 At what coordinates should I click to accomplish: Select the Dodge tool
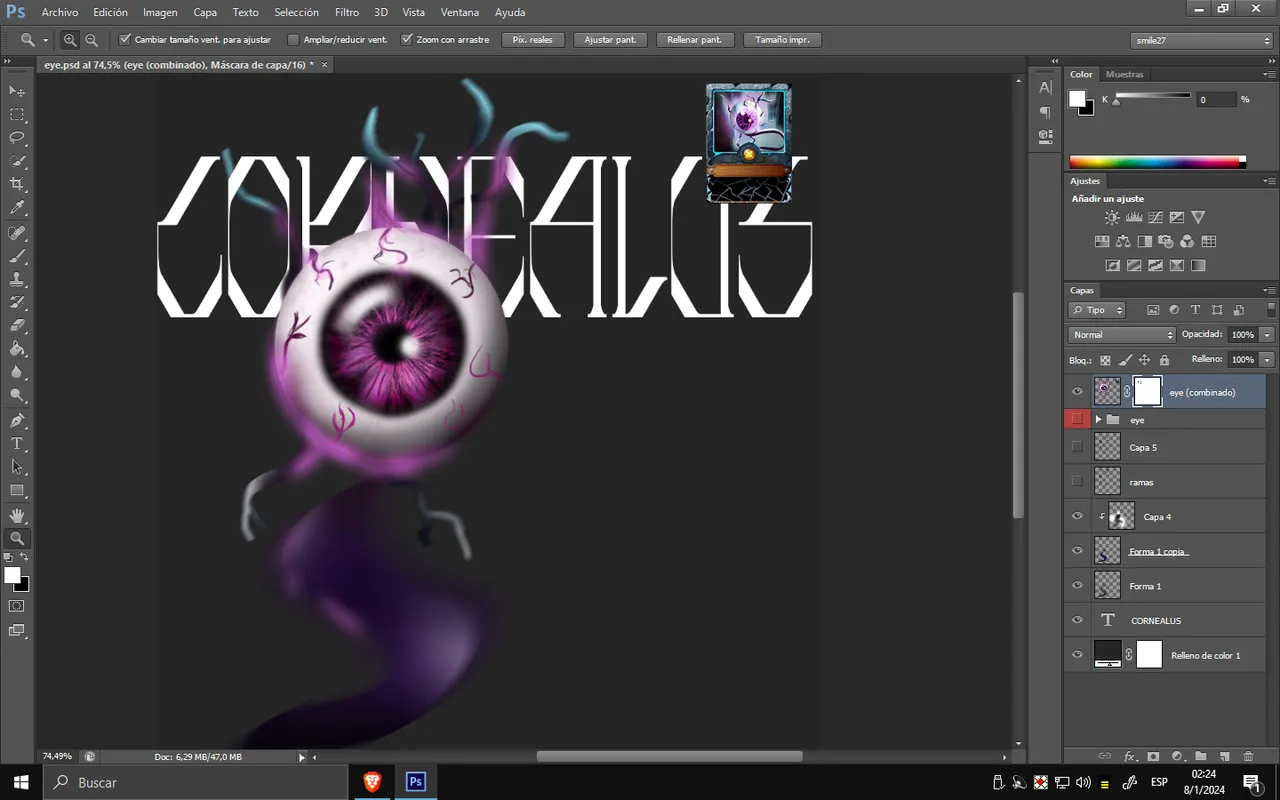(x=17, y=395)
